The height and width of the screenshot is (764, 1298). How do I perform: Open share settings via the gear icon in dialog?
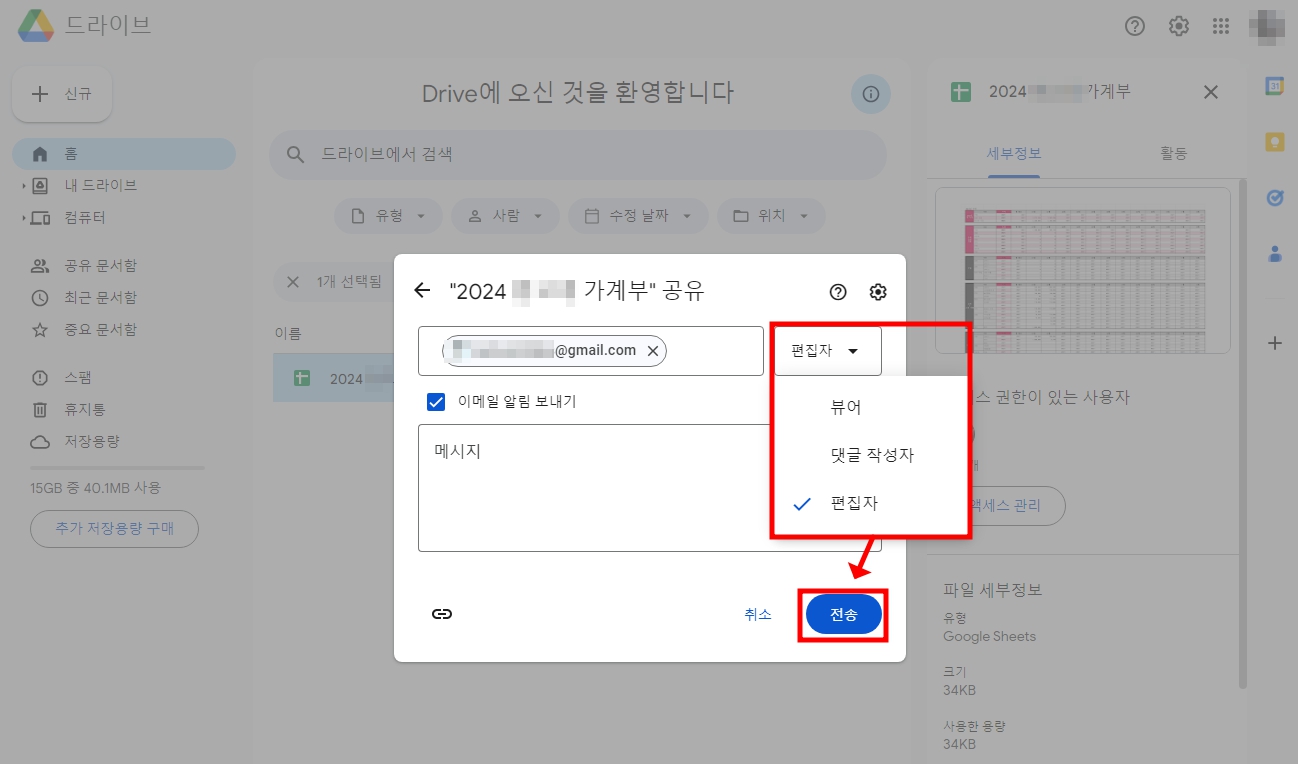(x=877, y=291)
